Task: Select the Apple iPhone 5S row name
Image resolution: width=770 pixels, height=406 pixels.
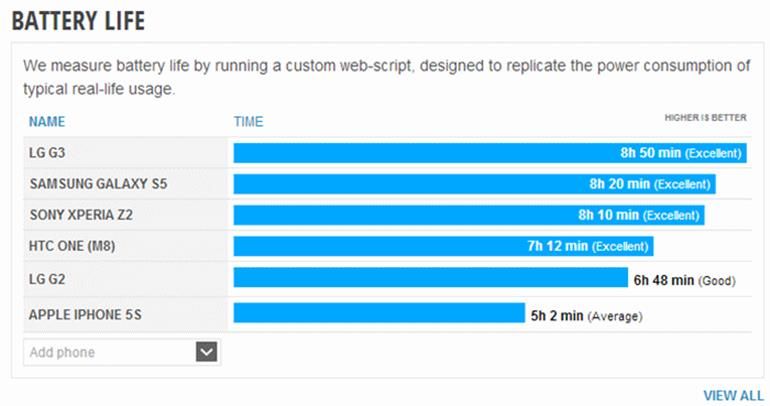Action: (x=85, y=315)
